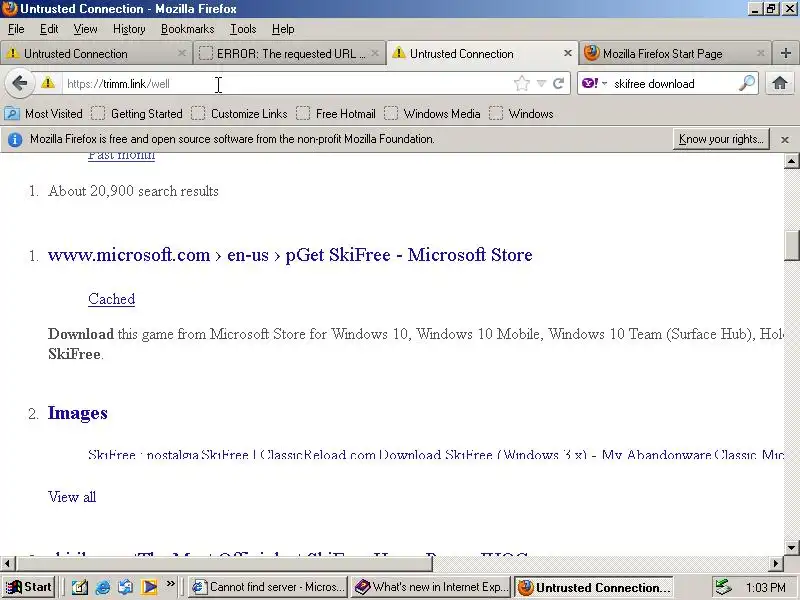Click About 20,900 search results text
The image size is (800, 600).
[133, 191]
